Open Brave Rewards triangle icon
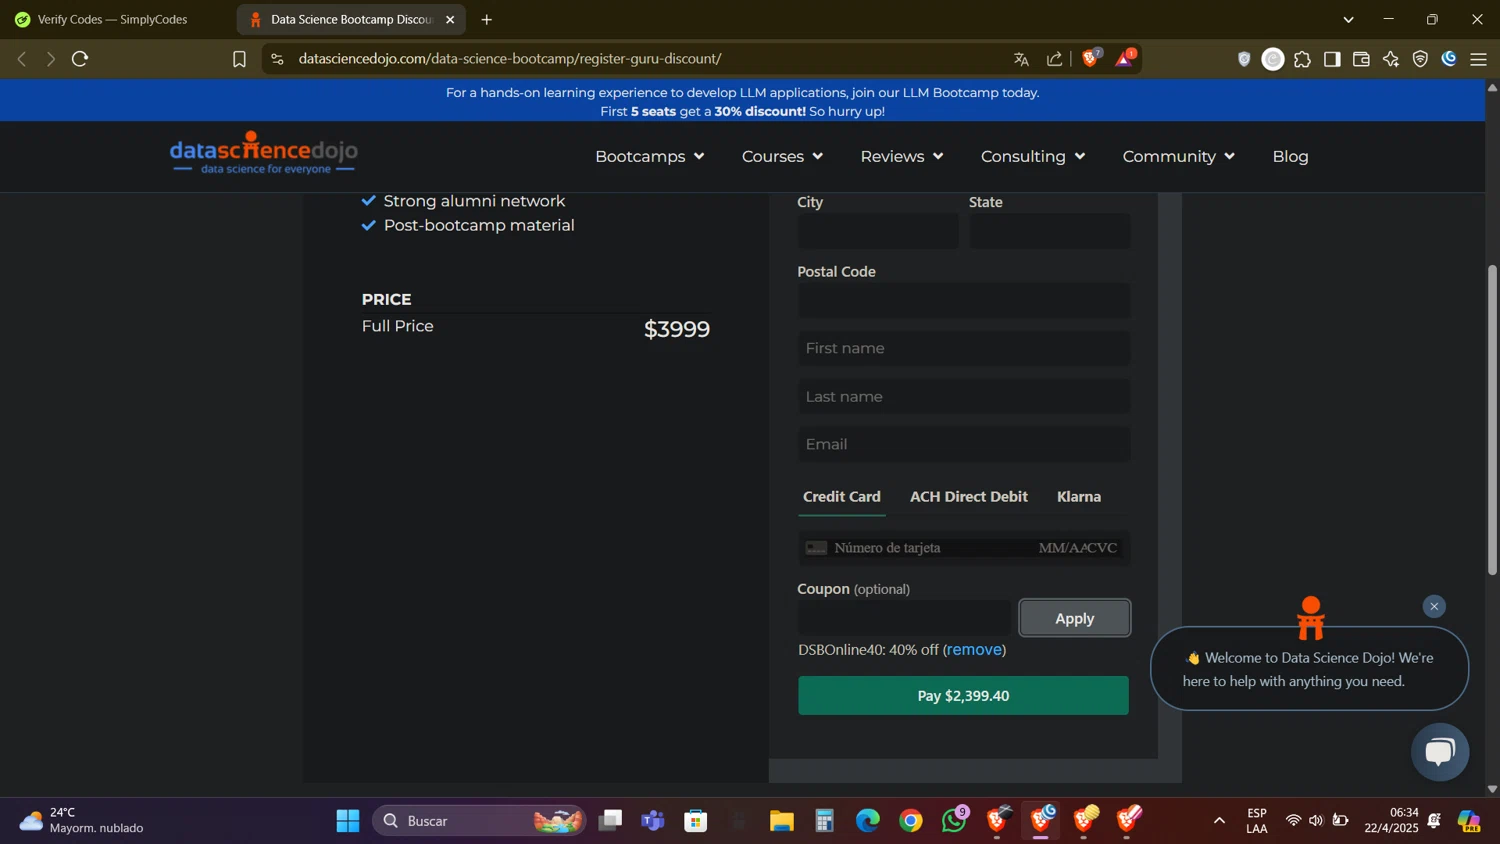Screen dimensions: 1500x844 tap(1125, 58)
